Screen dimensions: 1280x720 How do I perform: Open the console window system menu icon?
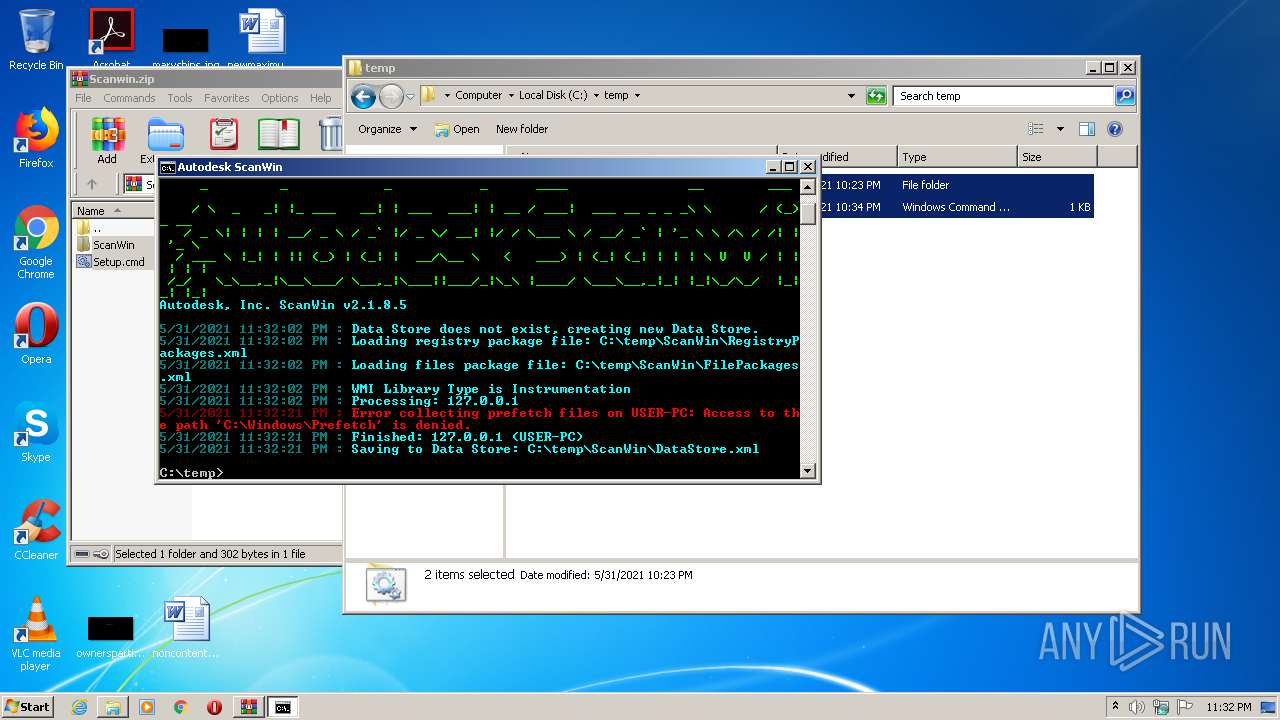click(168, 167)
